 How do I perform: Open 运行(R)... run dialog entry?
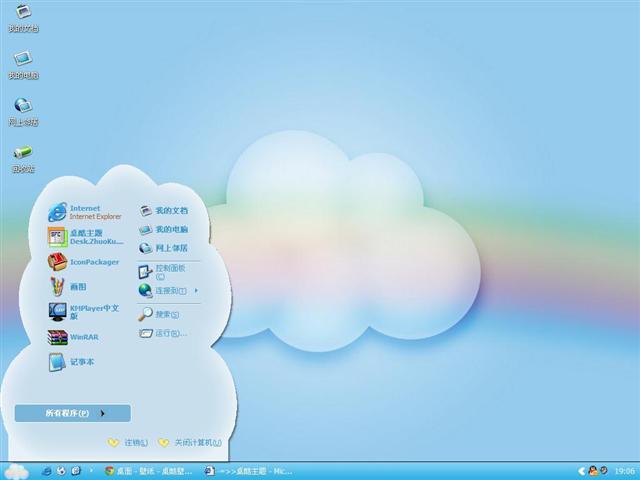(162, 333)
